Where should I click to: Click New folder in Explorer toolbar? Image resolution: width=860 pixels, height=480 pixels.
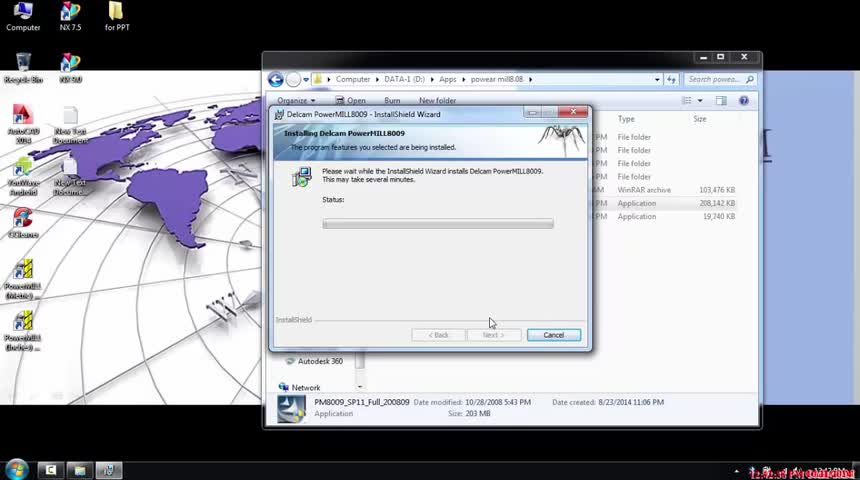(437, 100)
